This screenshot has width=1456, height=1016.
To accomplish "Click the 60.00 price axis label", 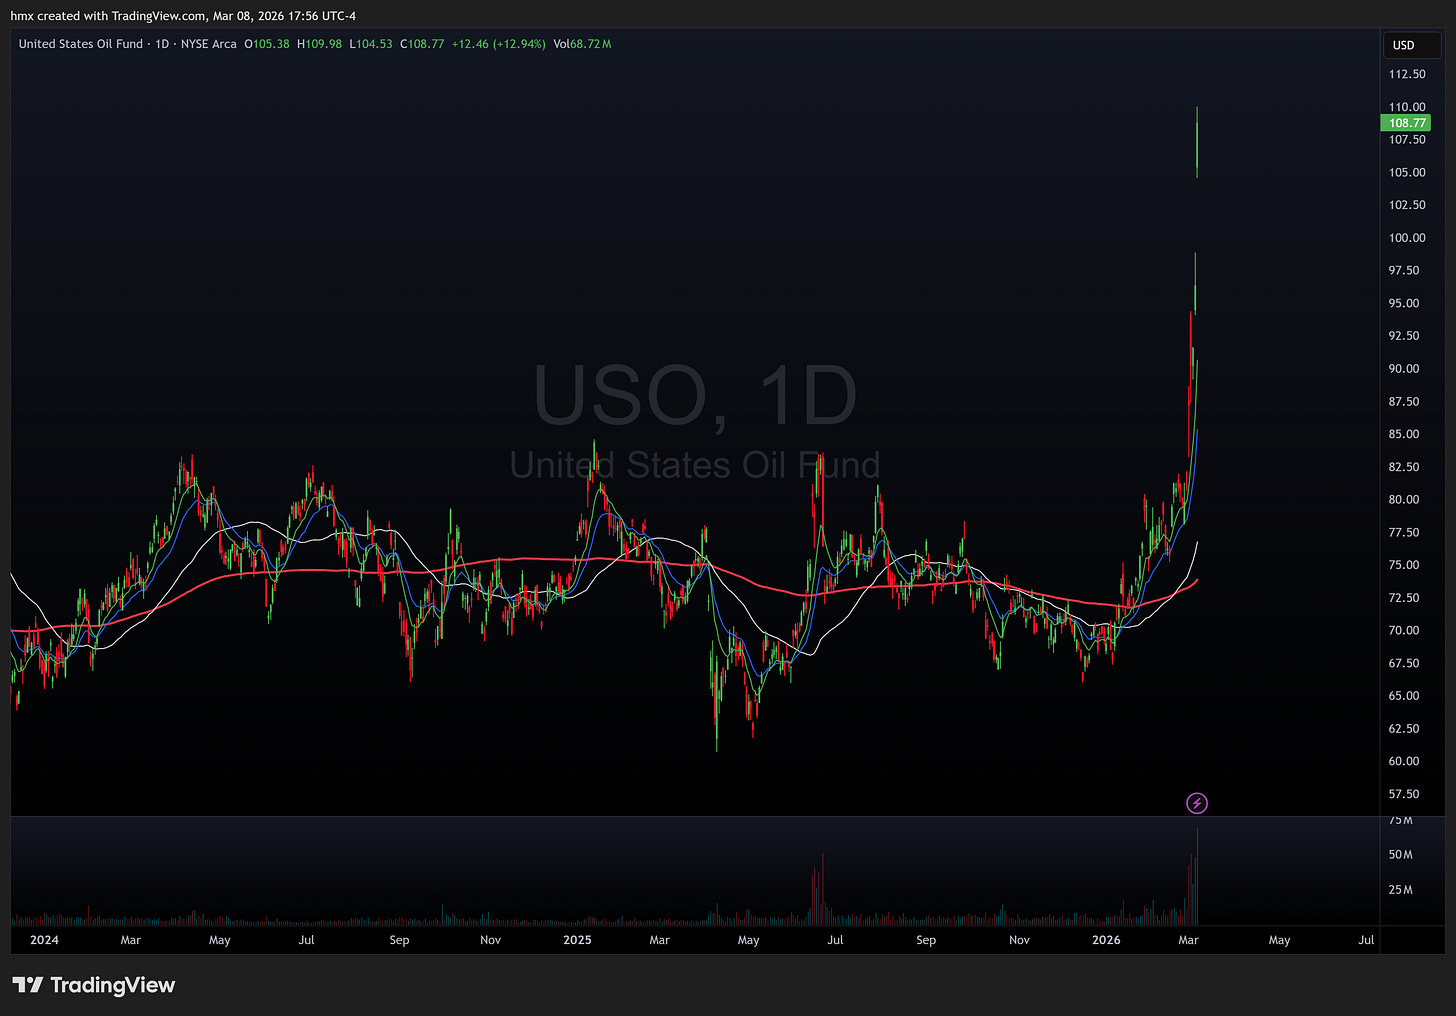I will (x=1404, y=761).
